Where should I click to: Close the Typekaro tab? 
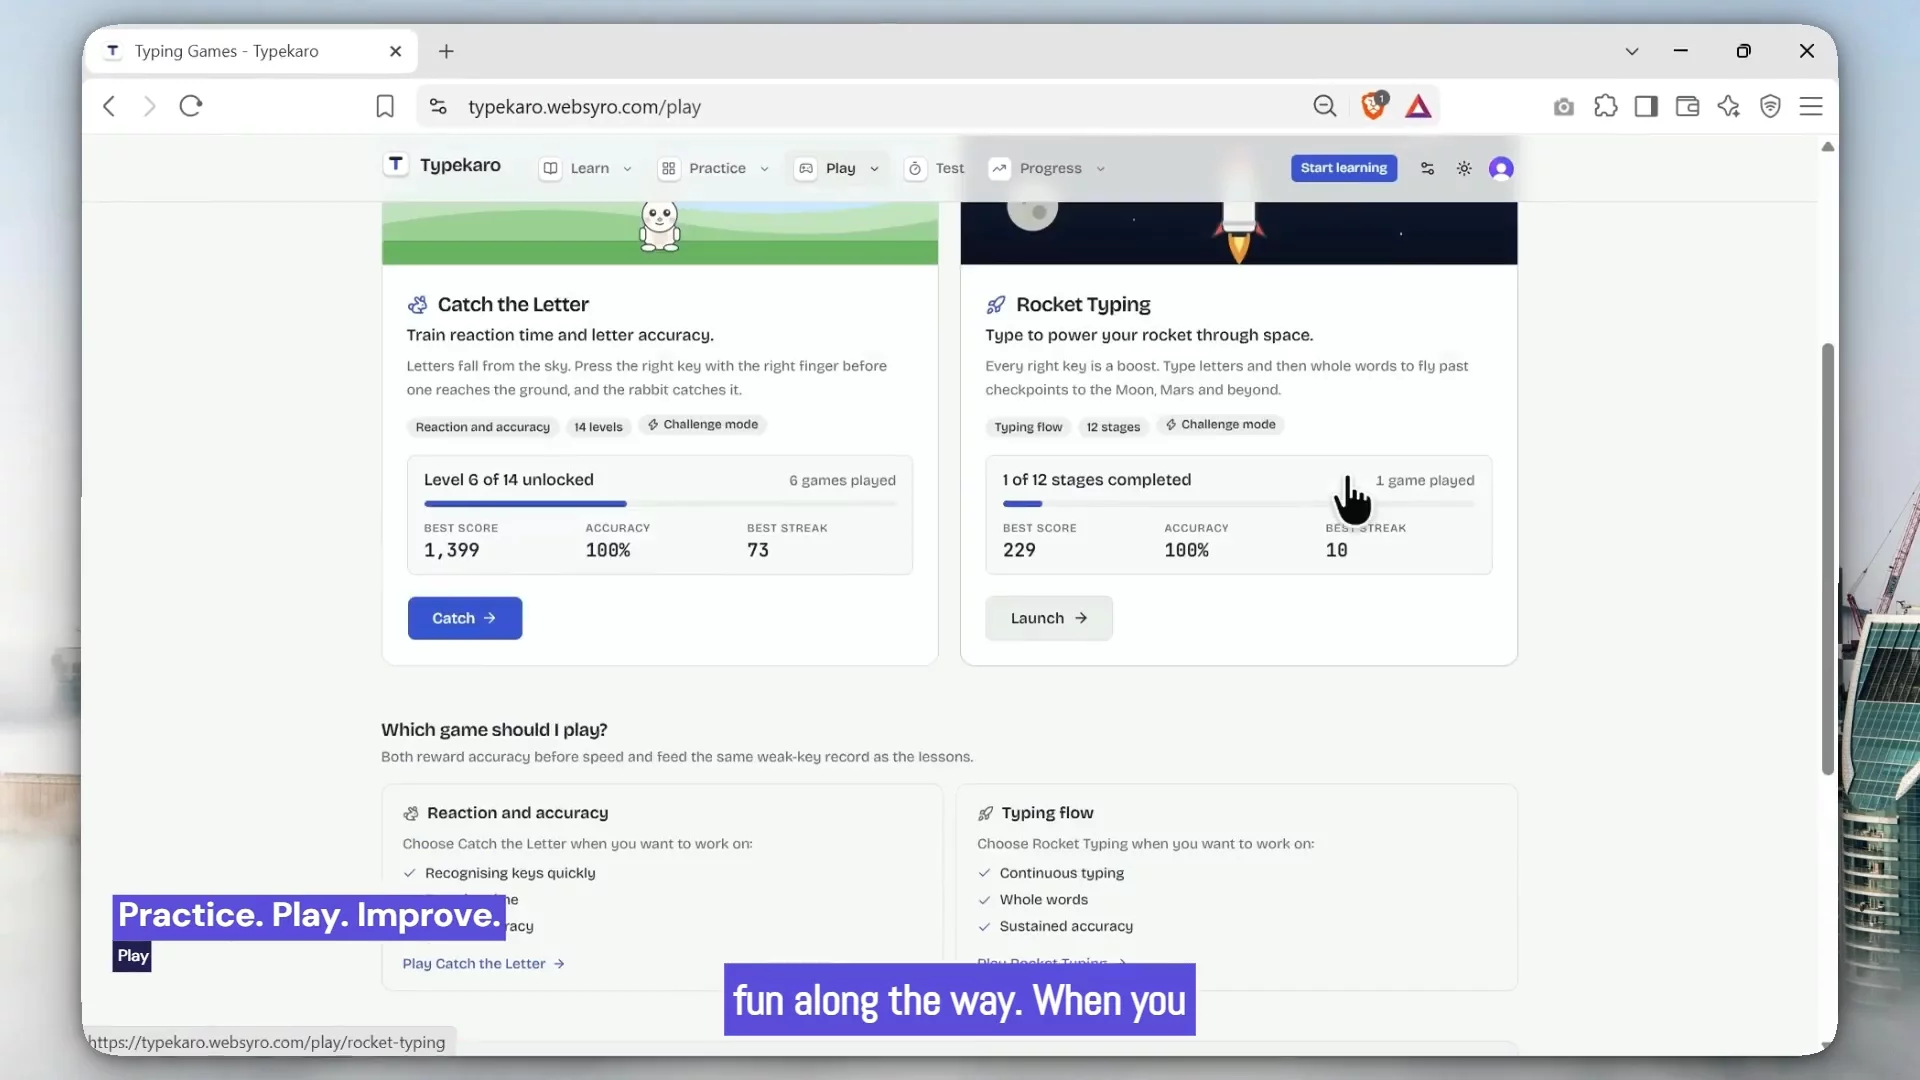pyautogui.click(x=396, y=51)
